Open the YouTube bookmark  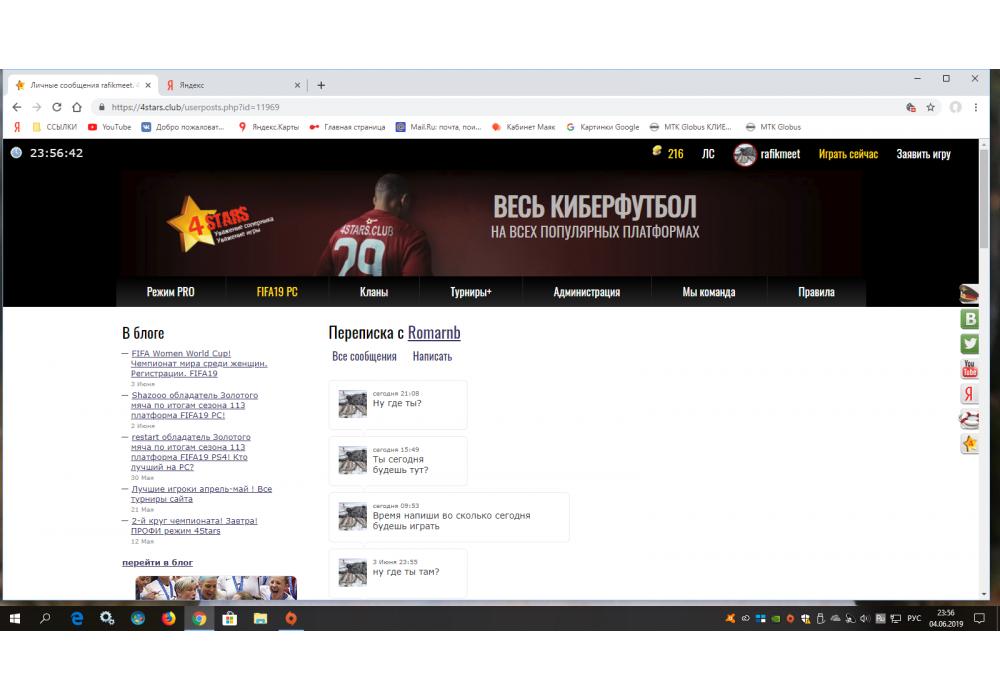[x=110, y=127]
